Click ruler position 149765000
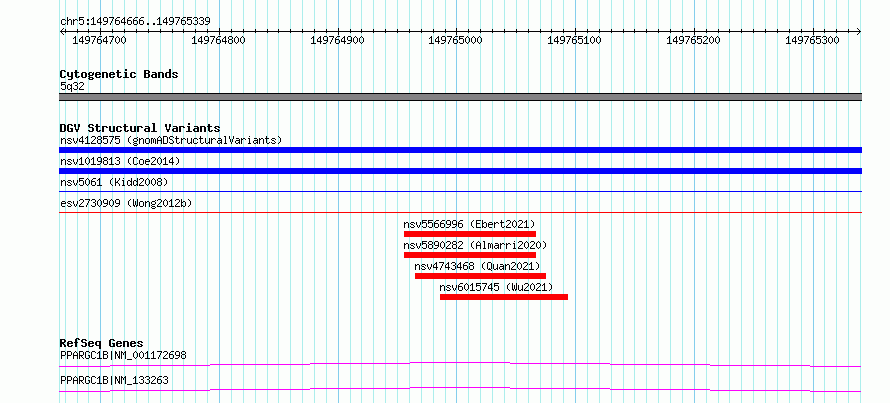The height and width of the screenshot is (403, 890). click(x=456, y=40)
